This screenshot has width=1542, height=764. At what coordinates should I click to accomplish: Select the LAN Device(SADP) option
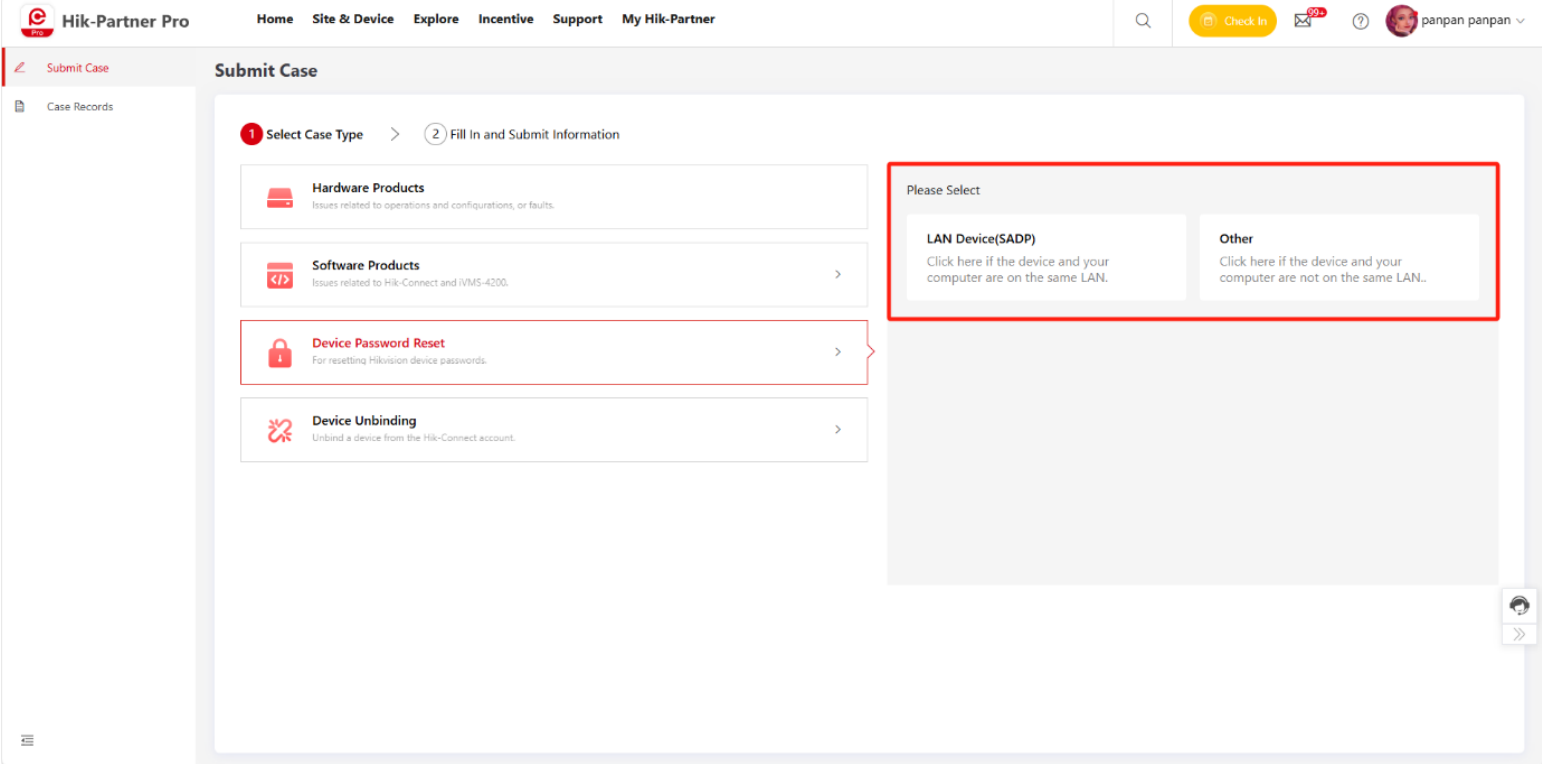[x=1046, y=257]
